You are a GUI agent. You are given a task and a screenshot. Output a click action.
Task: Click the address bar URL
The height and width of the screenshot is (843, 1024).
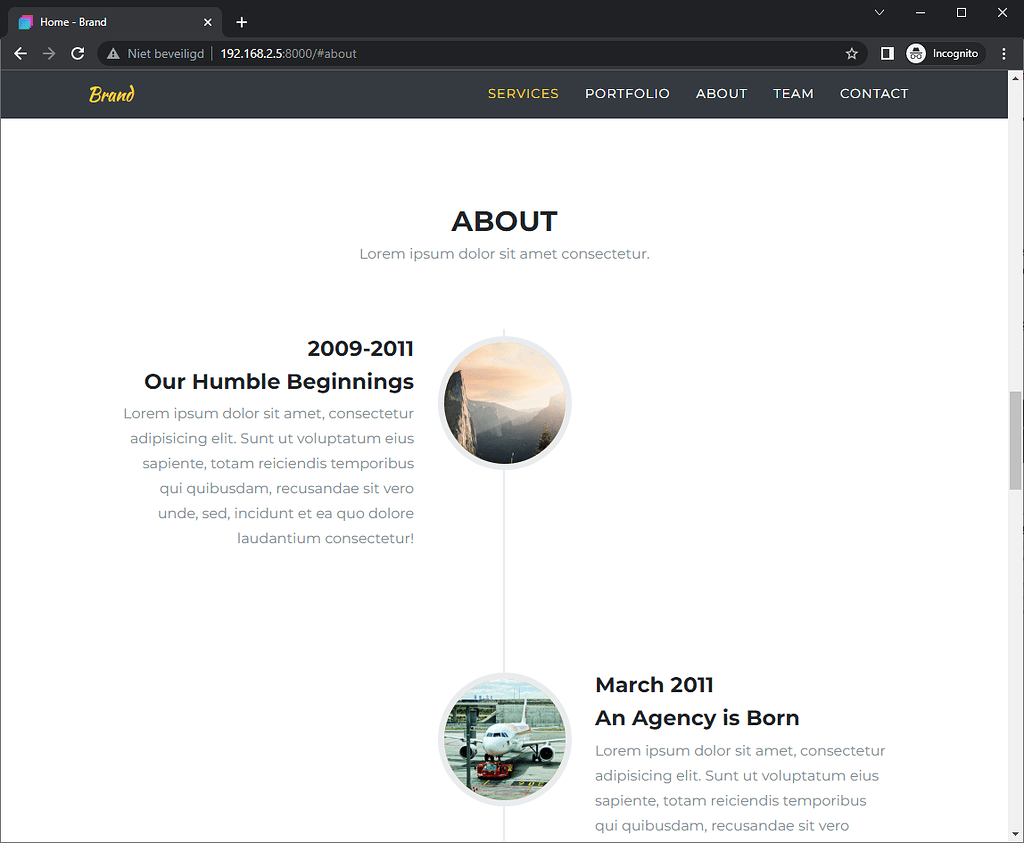pyautogui.click(x=288, y=53)
